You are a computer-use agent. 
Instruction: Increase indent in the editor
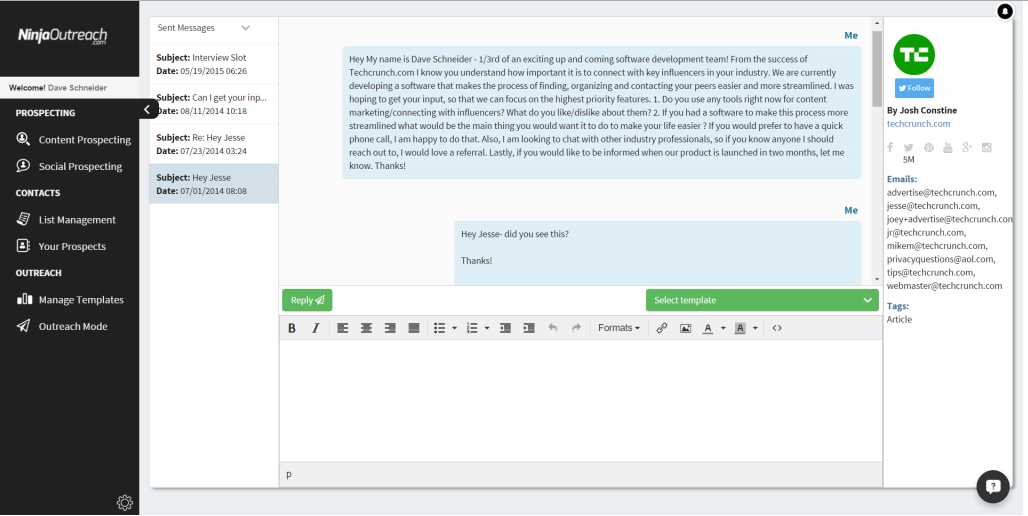point(529,328)
